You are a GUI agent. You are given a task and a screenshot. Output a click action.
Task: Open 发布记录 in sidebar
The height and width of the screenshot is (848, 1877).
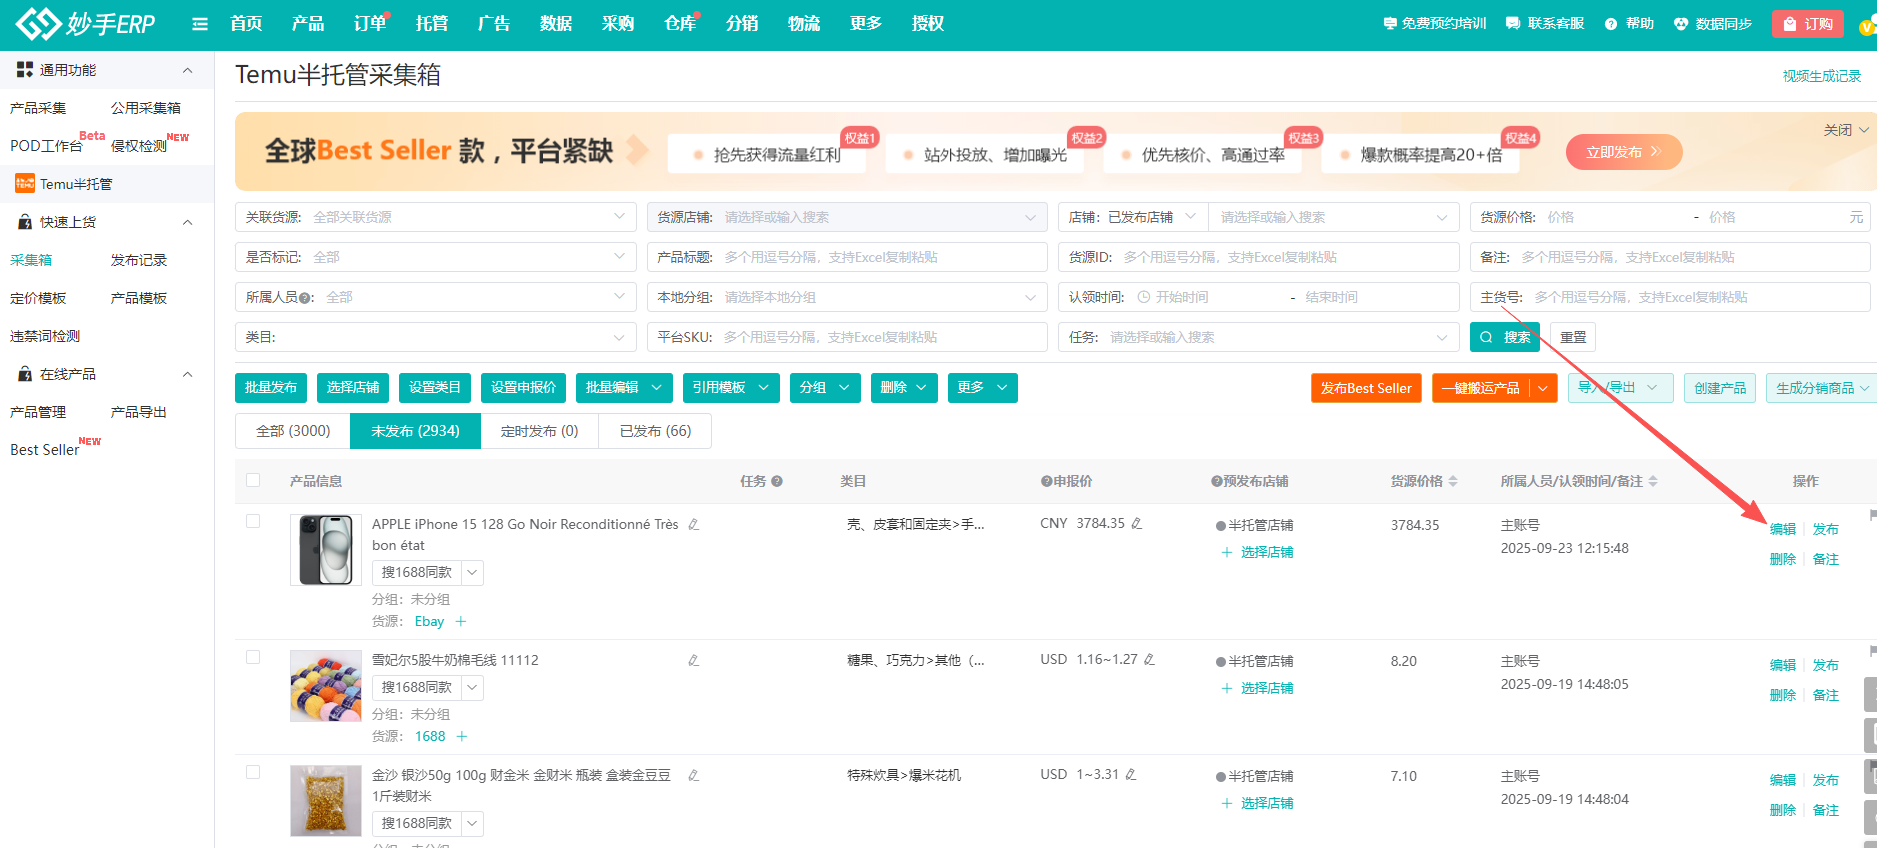pyautogui.click(x=139, y=260)
